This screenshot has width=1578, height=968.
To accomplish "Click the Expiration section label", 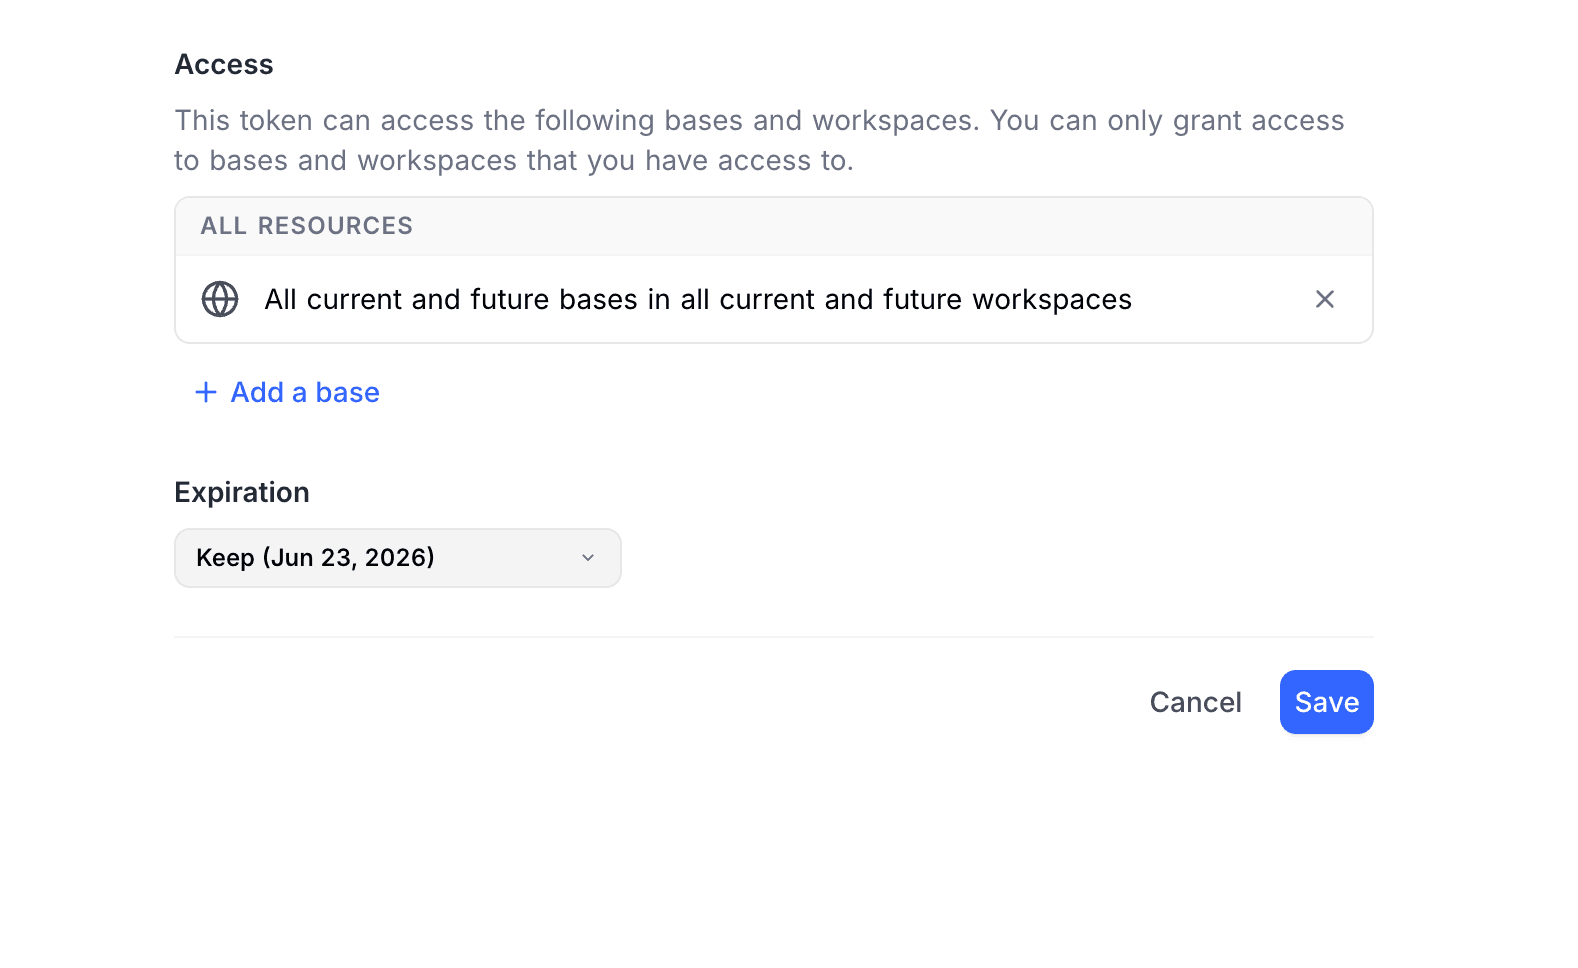I will 242,492.
